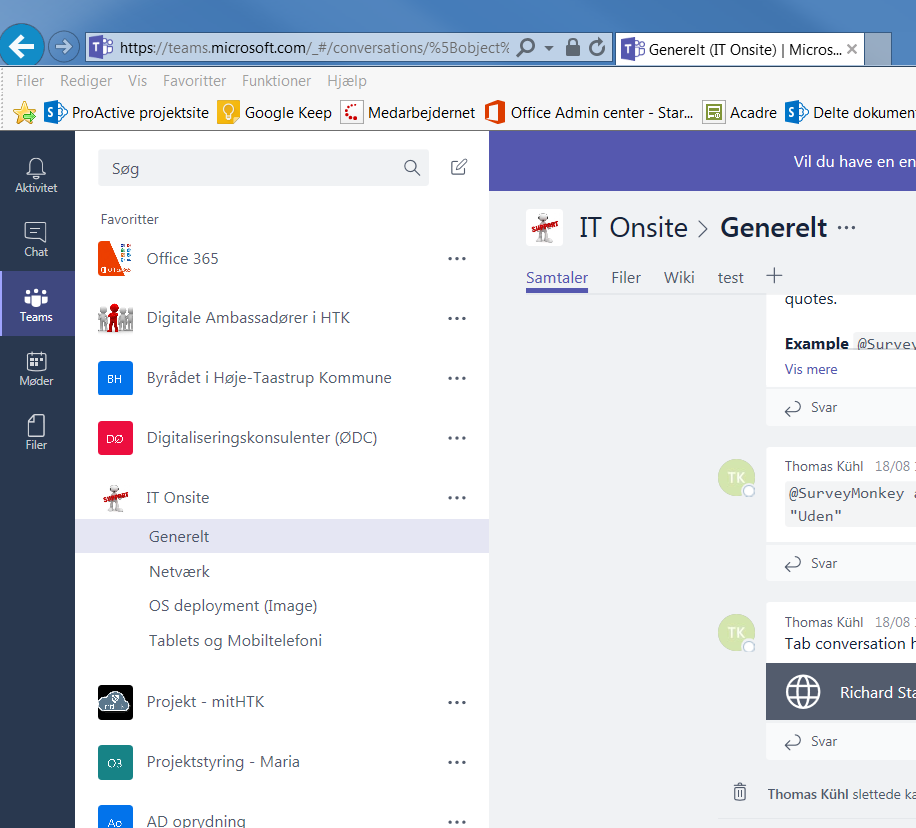The width and height of the screenshot is (916, 828).
Task: Click the Vis mere link
Action: tap(811, 369)
